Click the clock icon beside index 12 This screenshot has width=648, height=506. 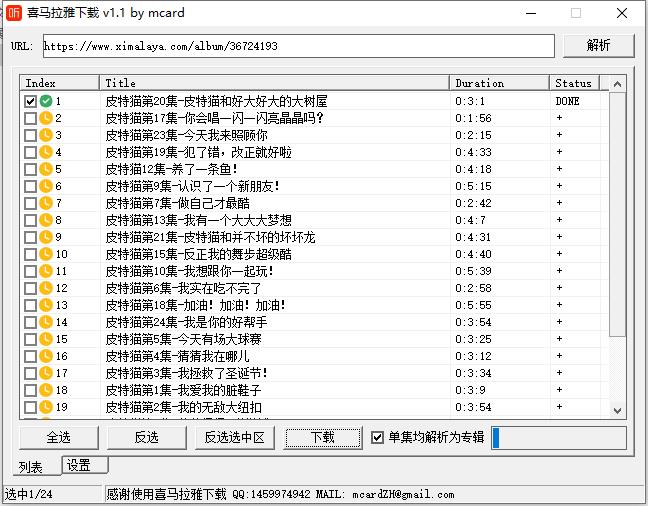point(46,288)
